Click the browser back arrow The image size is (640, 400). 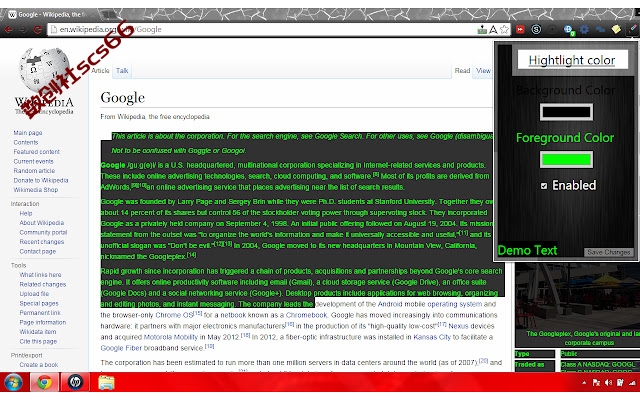pyautogui.click(x=9, y=29)
